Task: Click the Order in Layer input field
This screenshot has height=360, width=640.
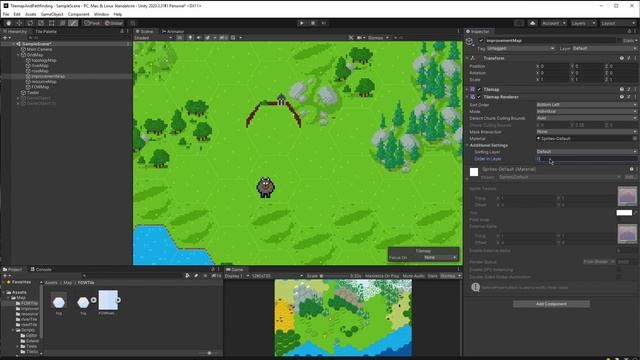Action: (x=587, y=158)
